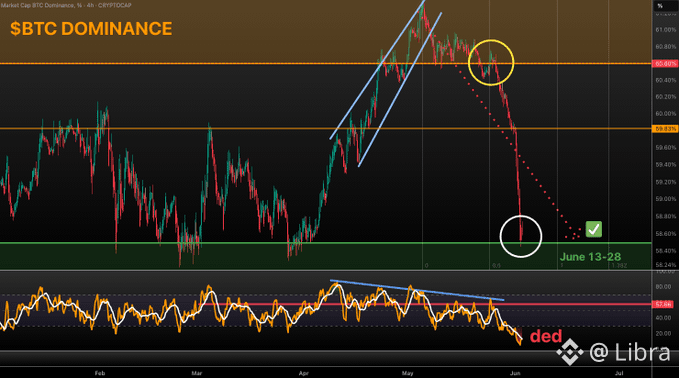Toggle the percent scale button
Image resolution: width=679 pixels, height=378 pixels.
[x=660, y=6]
